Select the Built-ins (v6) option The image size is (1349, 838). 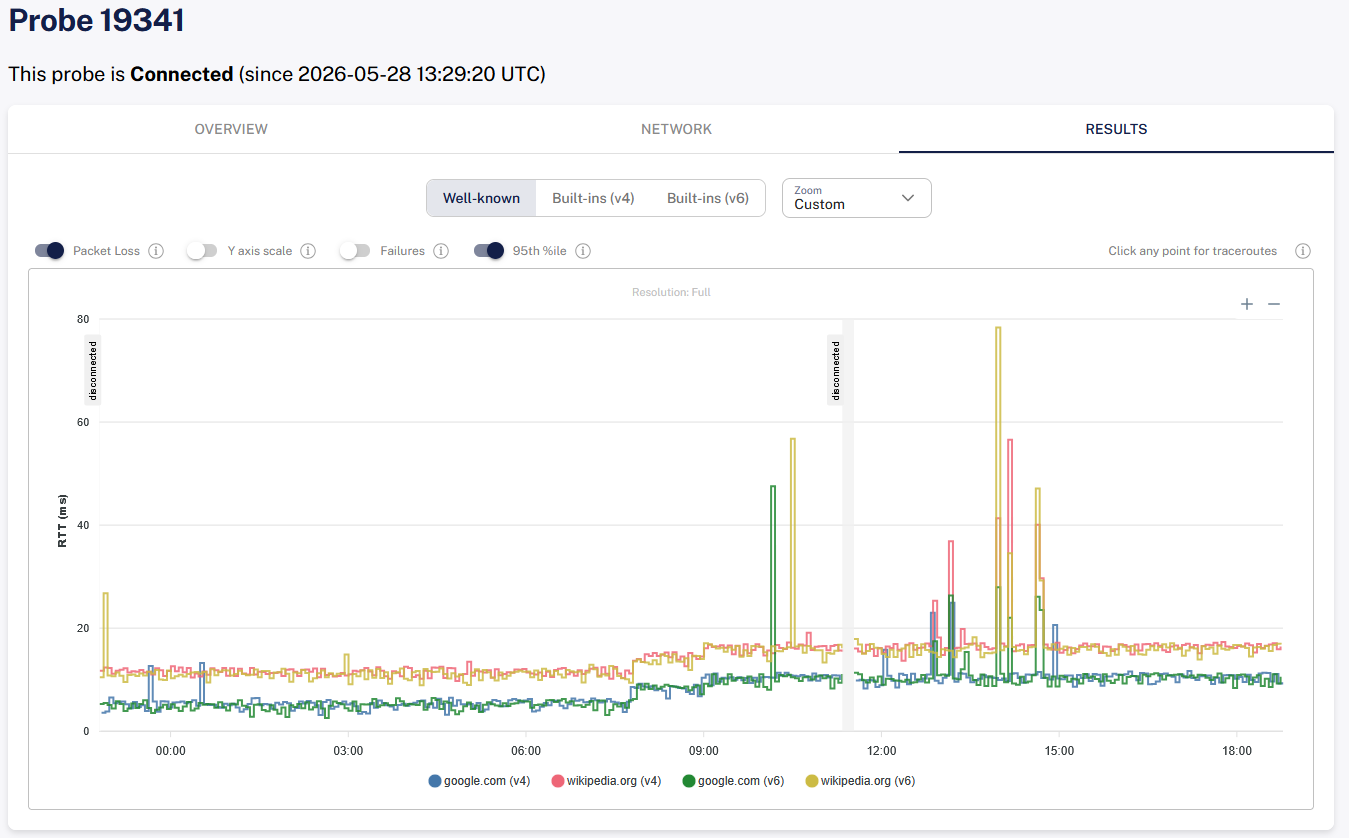click(x=708, y=198)
